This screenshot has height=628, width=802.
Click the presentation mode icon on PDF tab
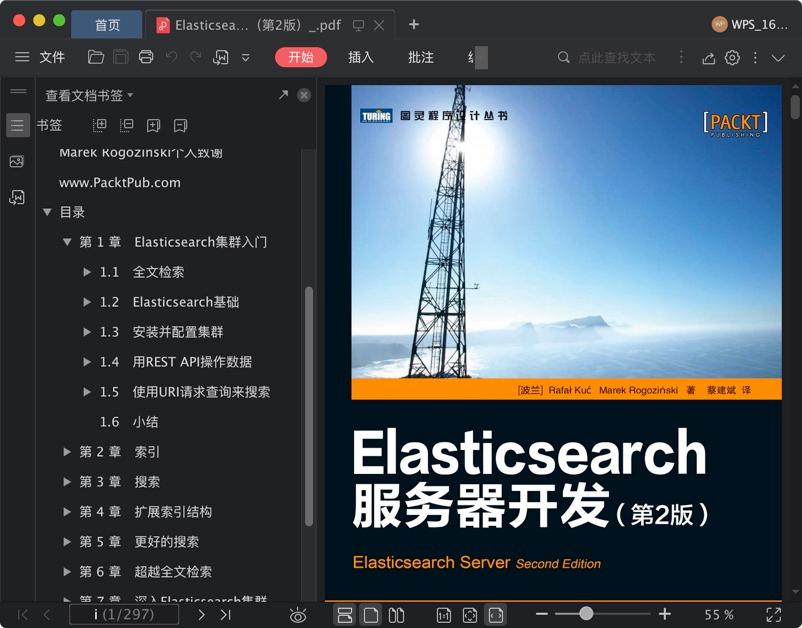tap(359, 26)
